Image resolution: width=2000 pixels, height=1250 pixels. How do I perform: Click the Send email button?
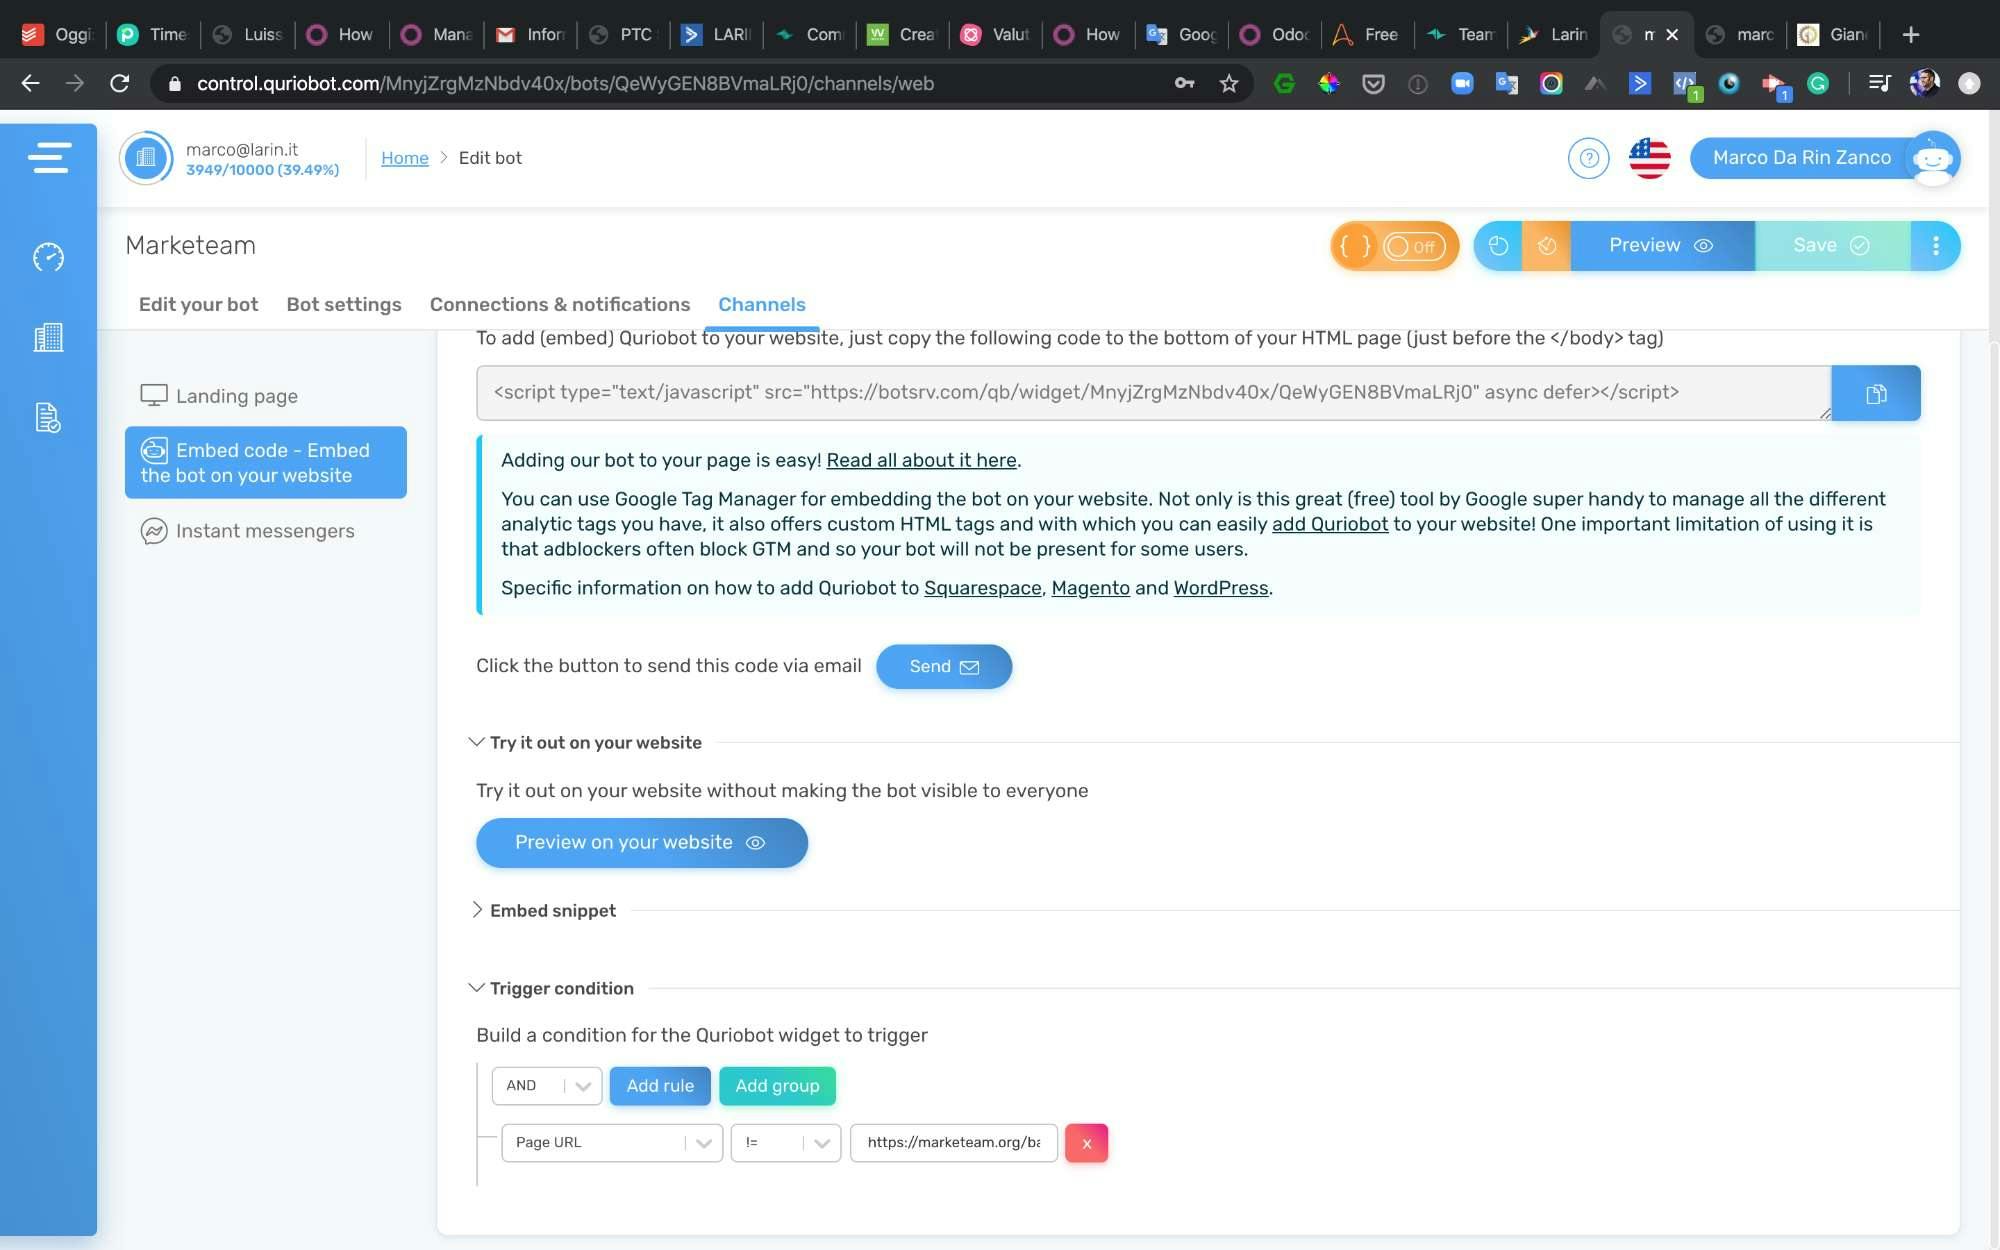pos(943,667)
